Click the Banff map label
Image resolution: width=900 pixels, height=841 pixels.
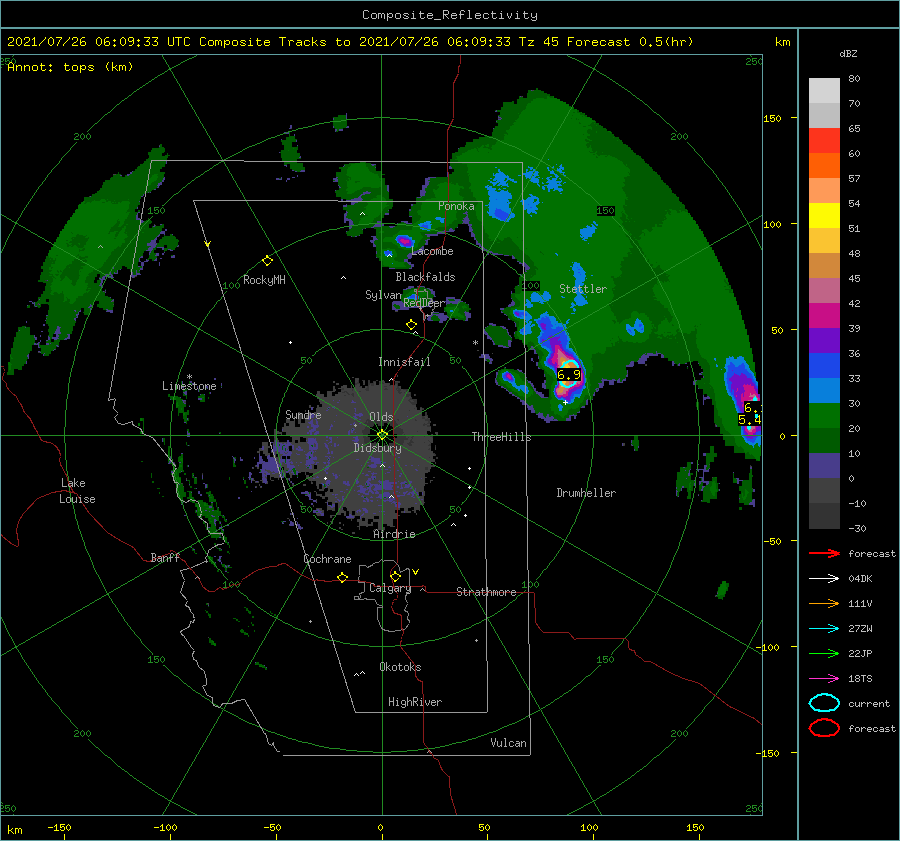pyautogui.click(x=165, y=558)
